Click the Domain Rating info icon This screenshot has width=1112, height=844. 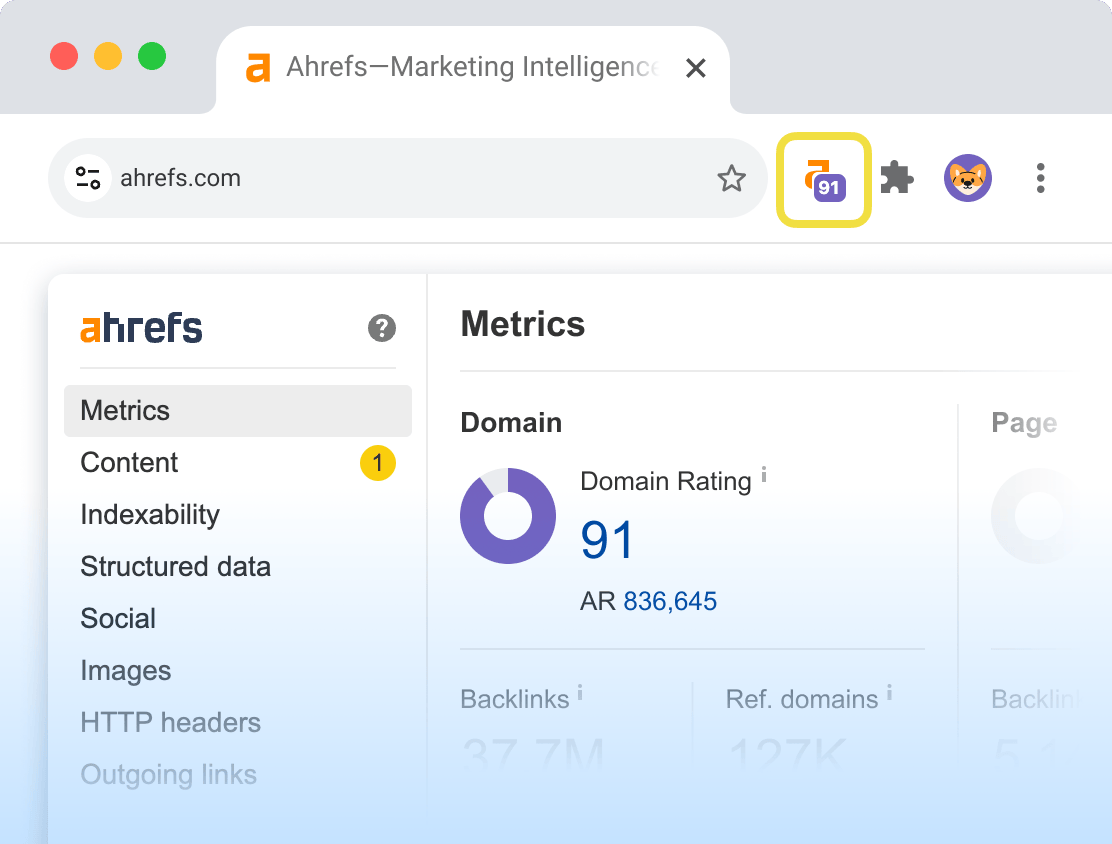click(x=764, y=474)
